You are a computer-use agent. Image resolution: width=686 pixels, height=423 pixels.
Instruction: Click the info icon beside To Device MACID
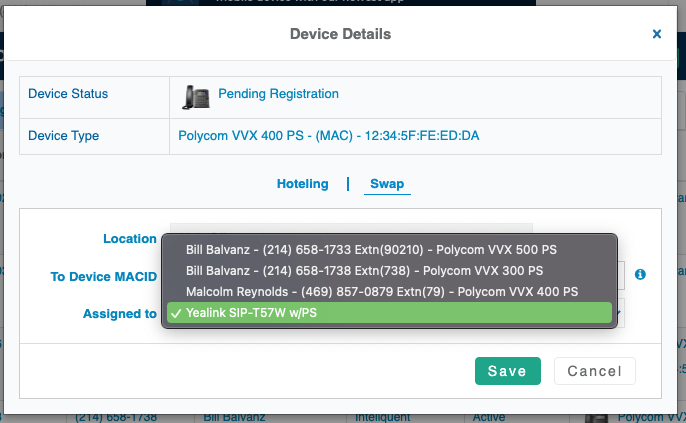pyautogui.click(x=640, y=274)
